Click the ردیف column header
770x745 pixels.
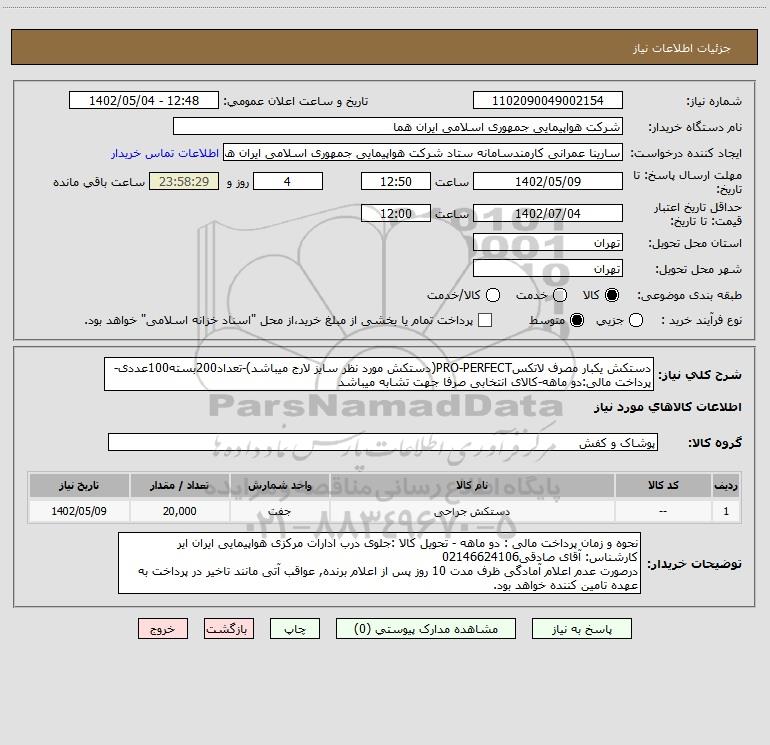coord(726,485)
